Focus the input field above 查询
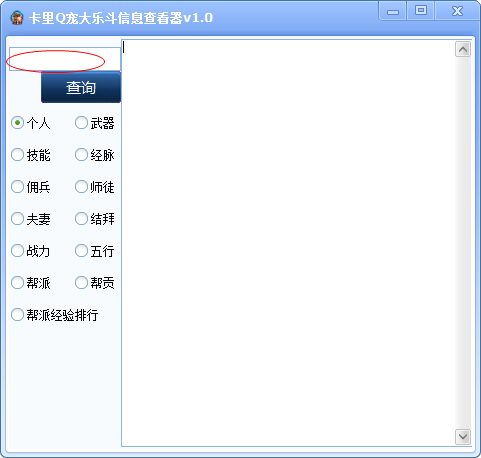The width and height of the screenshot is (481, 458). 65,59
